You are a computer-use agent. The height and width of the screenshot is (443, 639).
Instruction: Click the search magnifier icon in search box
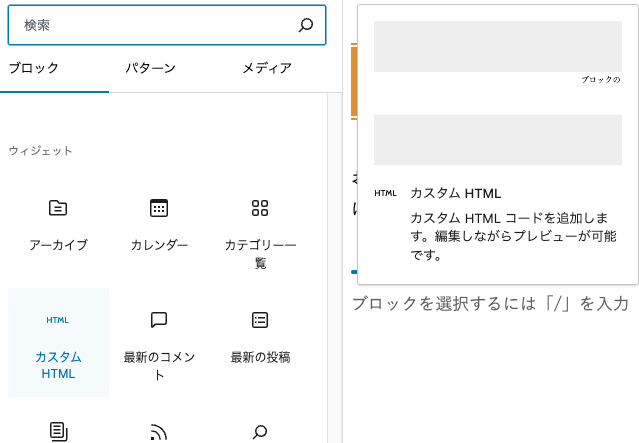pos(306,25)
